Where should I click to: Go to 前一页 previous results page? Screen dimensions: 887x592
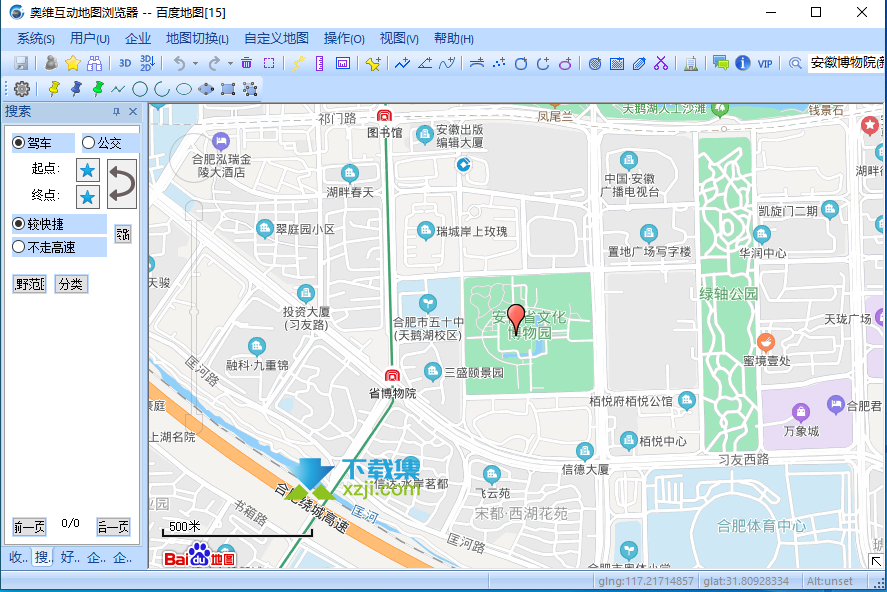(29, 527)
